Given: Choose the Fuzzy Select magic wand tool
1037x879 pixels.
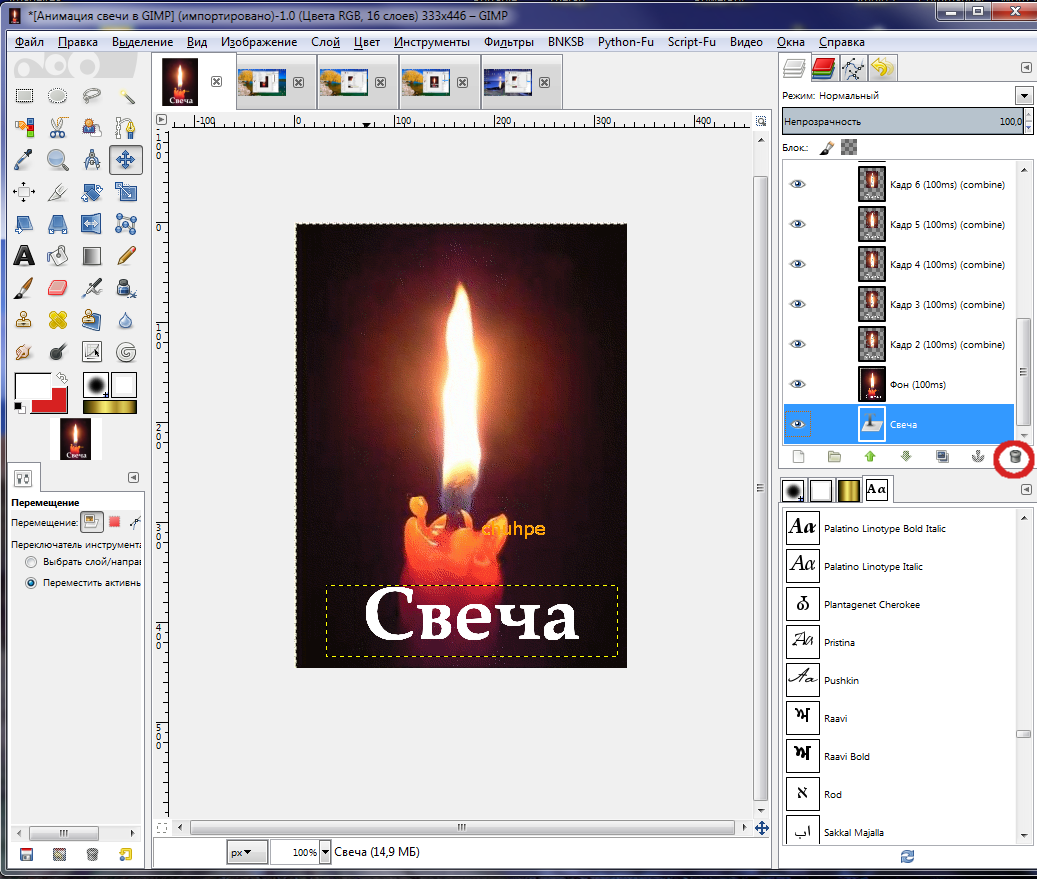Looking at the screenshot, I should pos(126,96).
